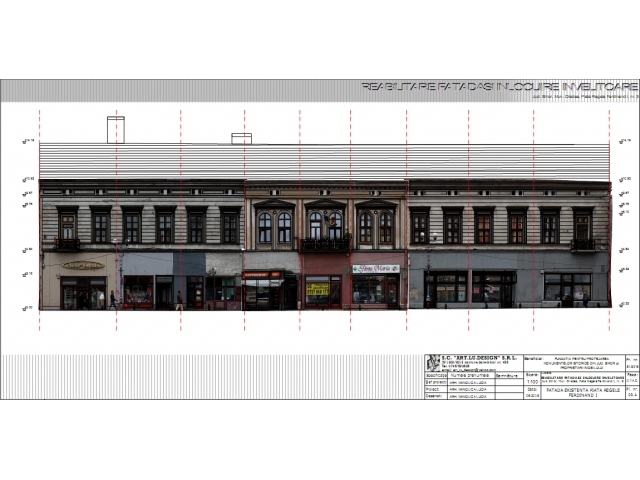This screenshot has width=640, height=480.
Task: Click the drawing header title text at top
Action: click(498, 87)
